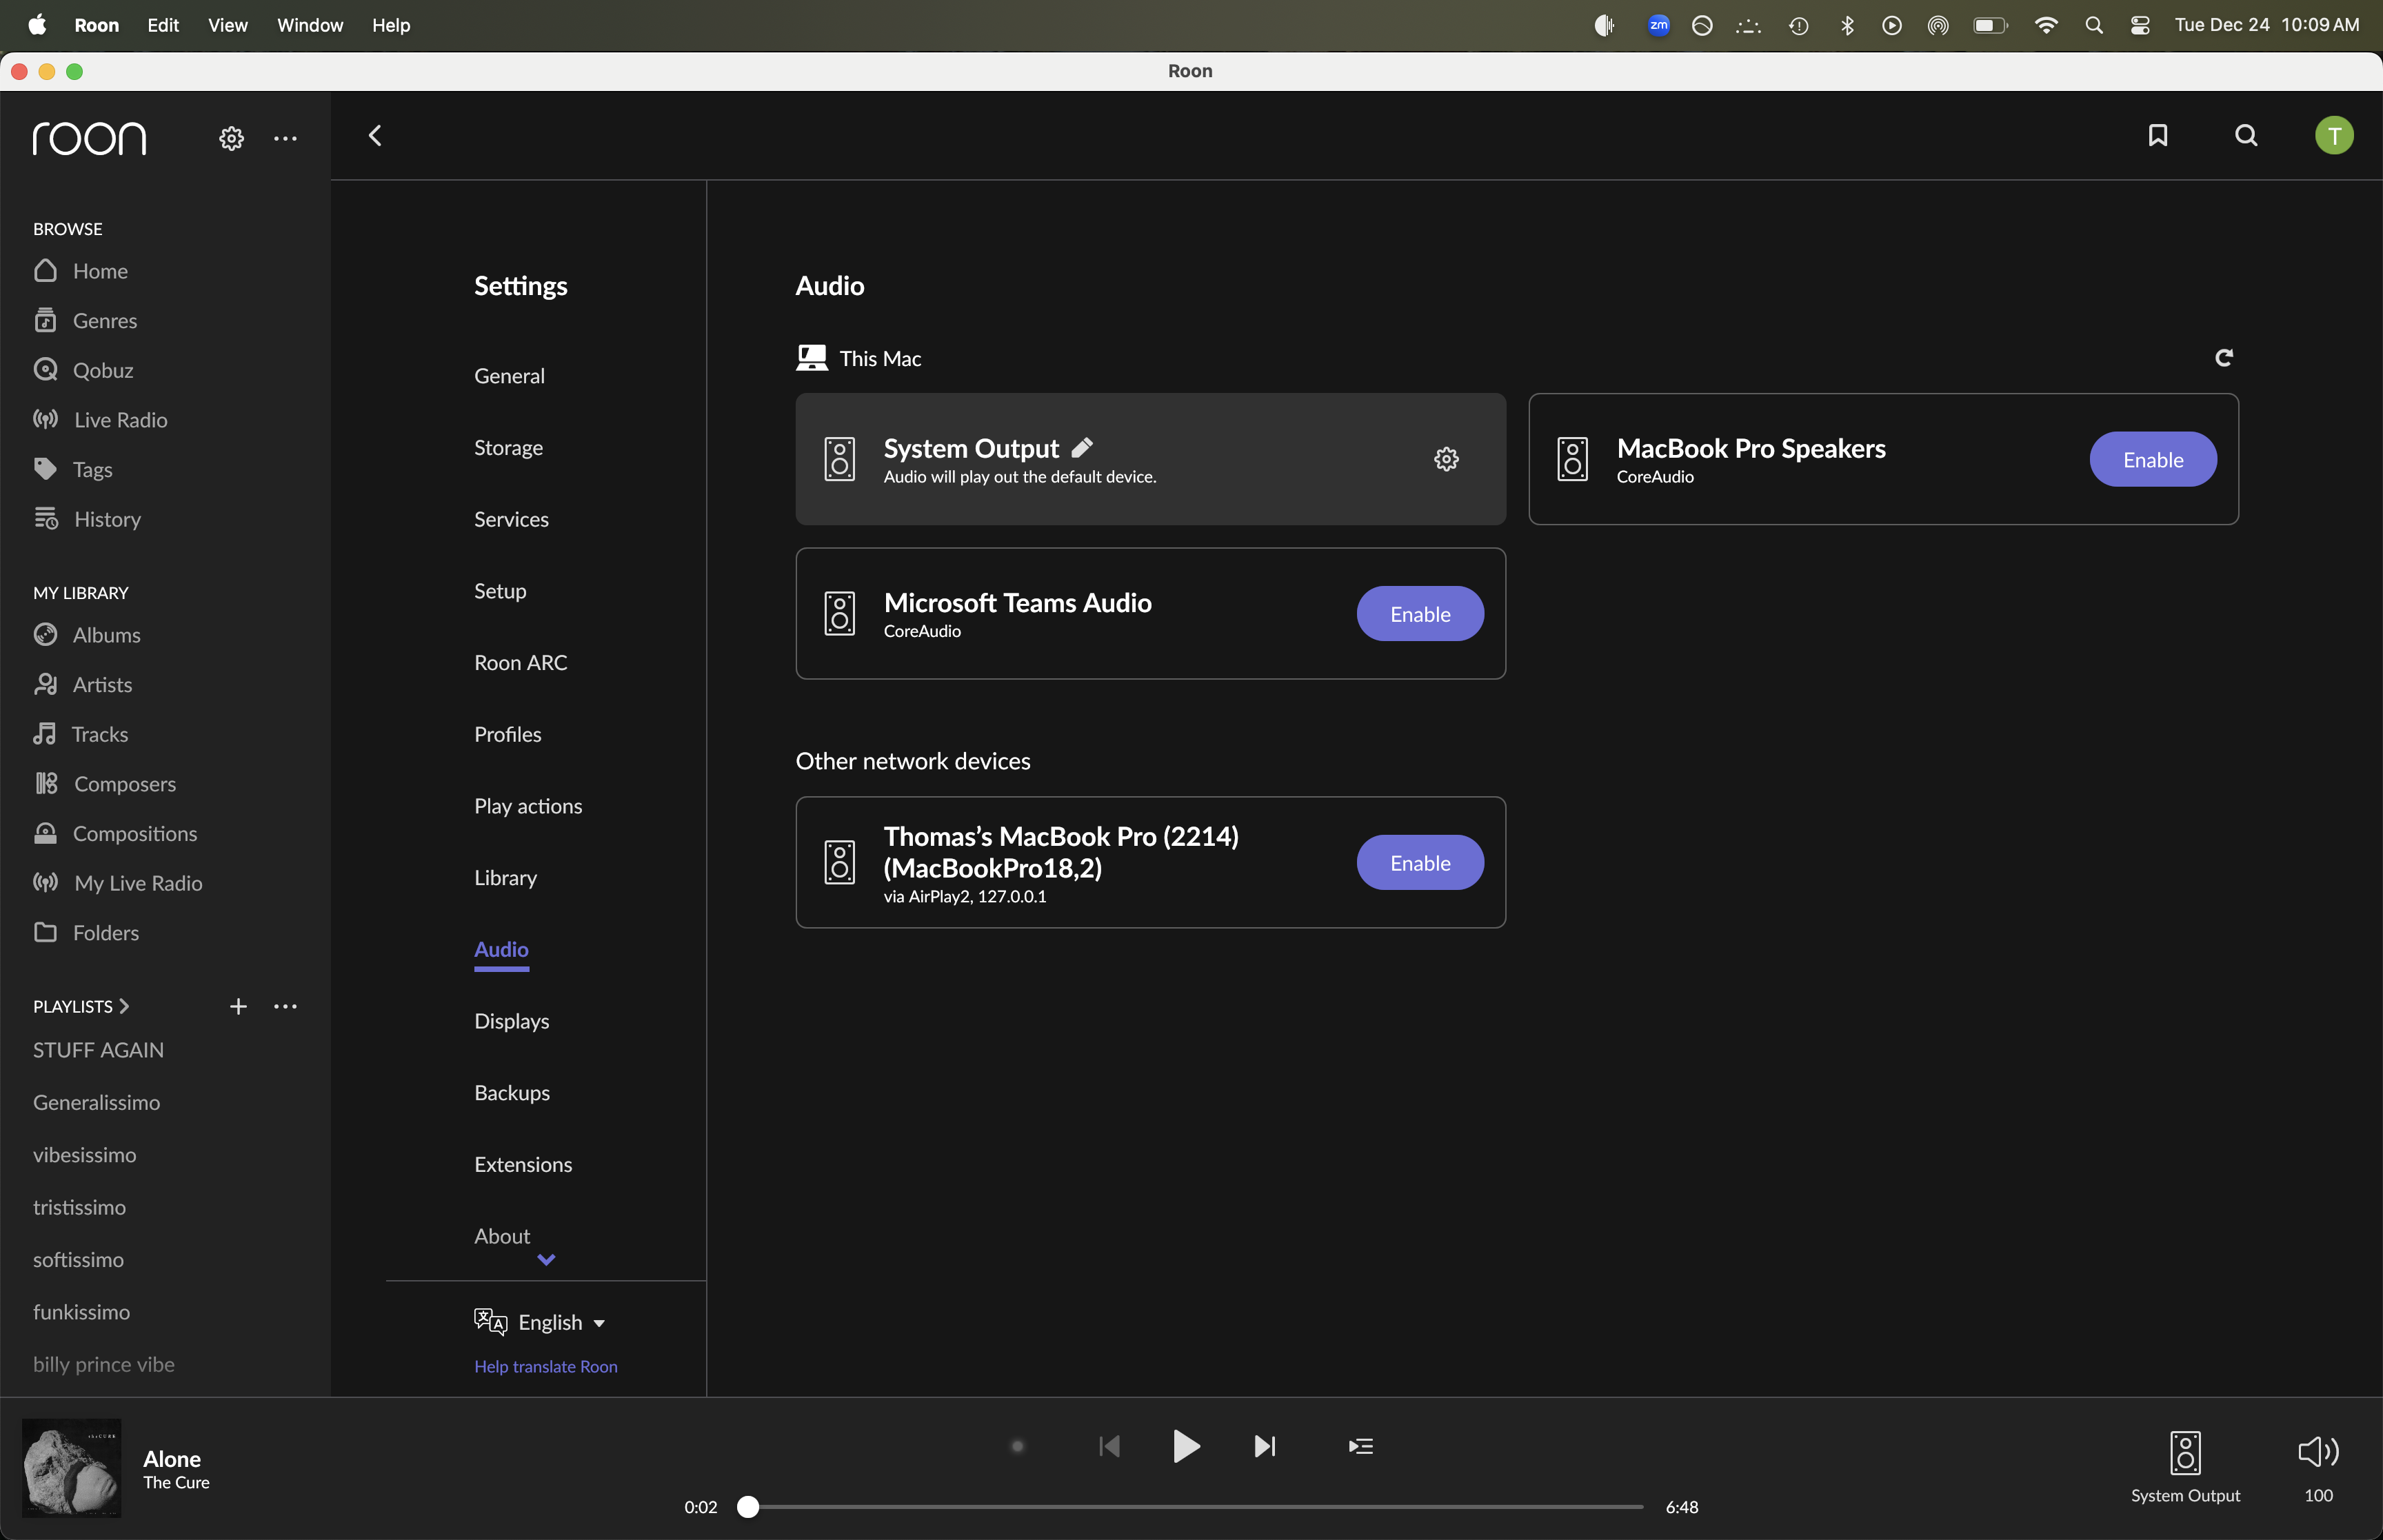Open Help translate Roon link

click(546, 1366)
